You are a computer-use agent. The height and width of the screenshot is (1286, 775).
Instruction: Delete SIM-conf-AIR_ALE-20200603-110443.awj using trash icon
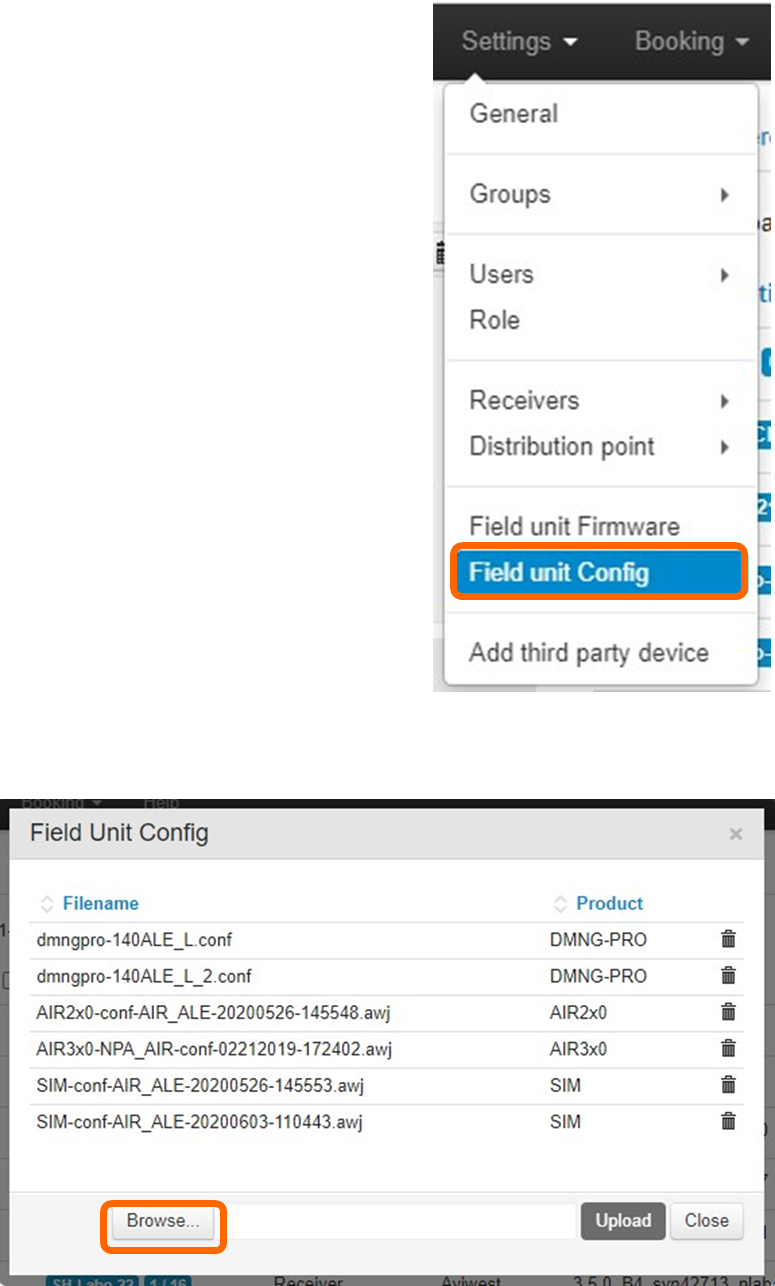pos(728,1122)
